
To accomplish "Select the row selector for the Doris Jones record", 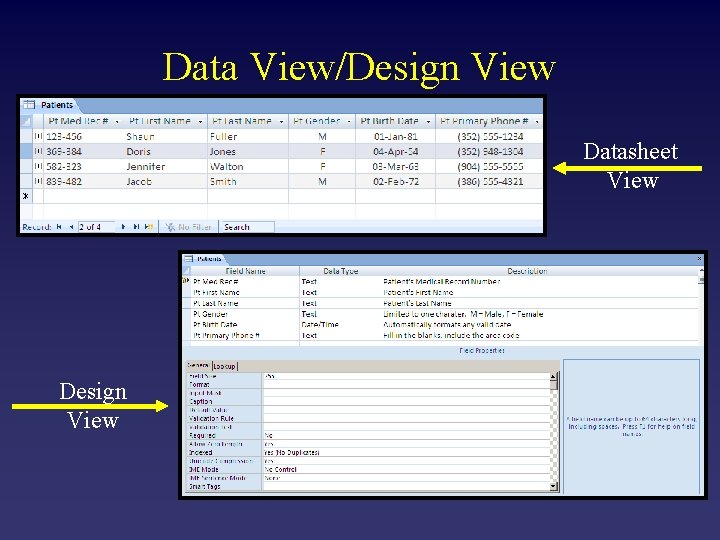I will pos(26,151).
